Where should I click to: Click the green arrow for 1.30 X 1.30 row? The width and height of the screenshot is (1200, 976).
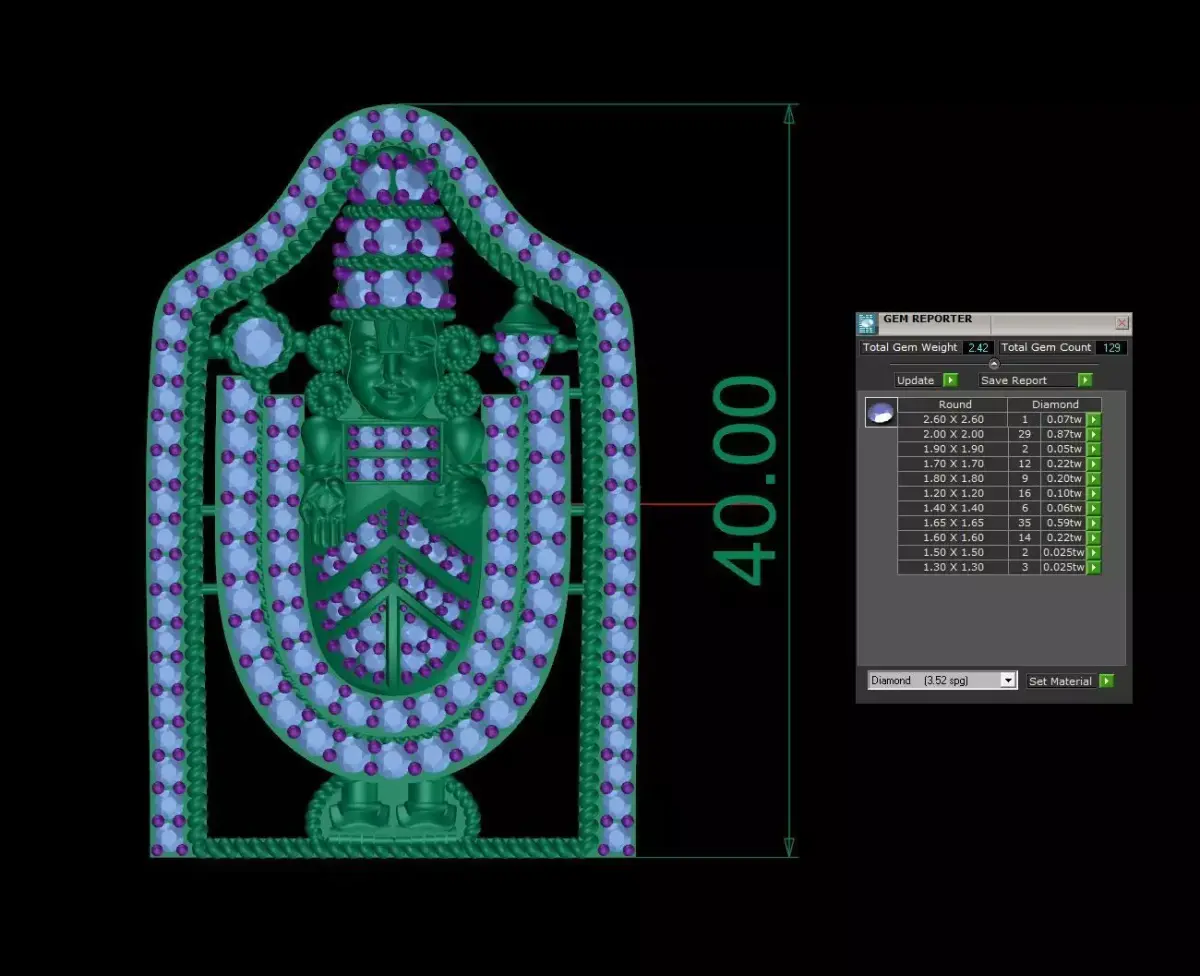point(1094,567)
